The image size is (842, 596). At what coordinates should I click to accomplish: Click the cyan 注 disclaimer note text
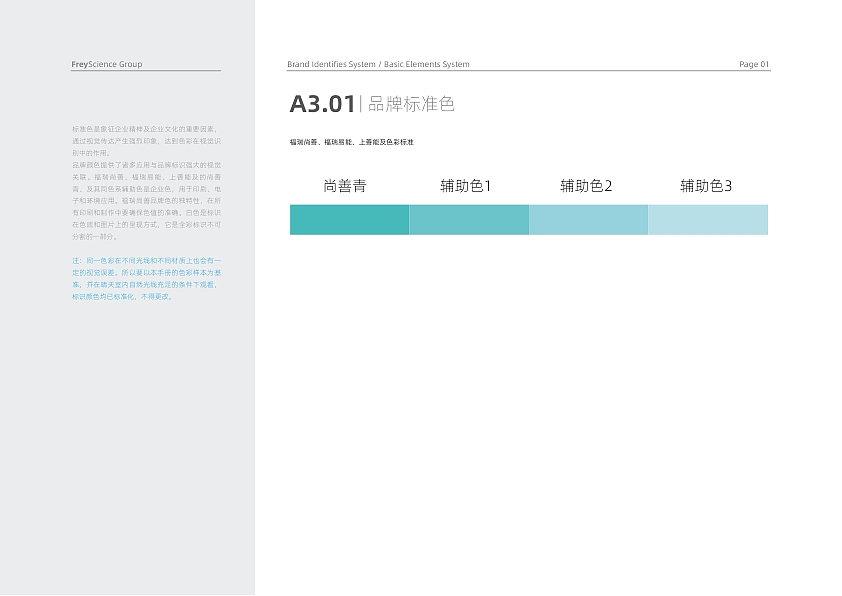pos(144,280)
